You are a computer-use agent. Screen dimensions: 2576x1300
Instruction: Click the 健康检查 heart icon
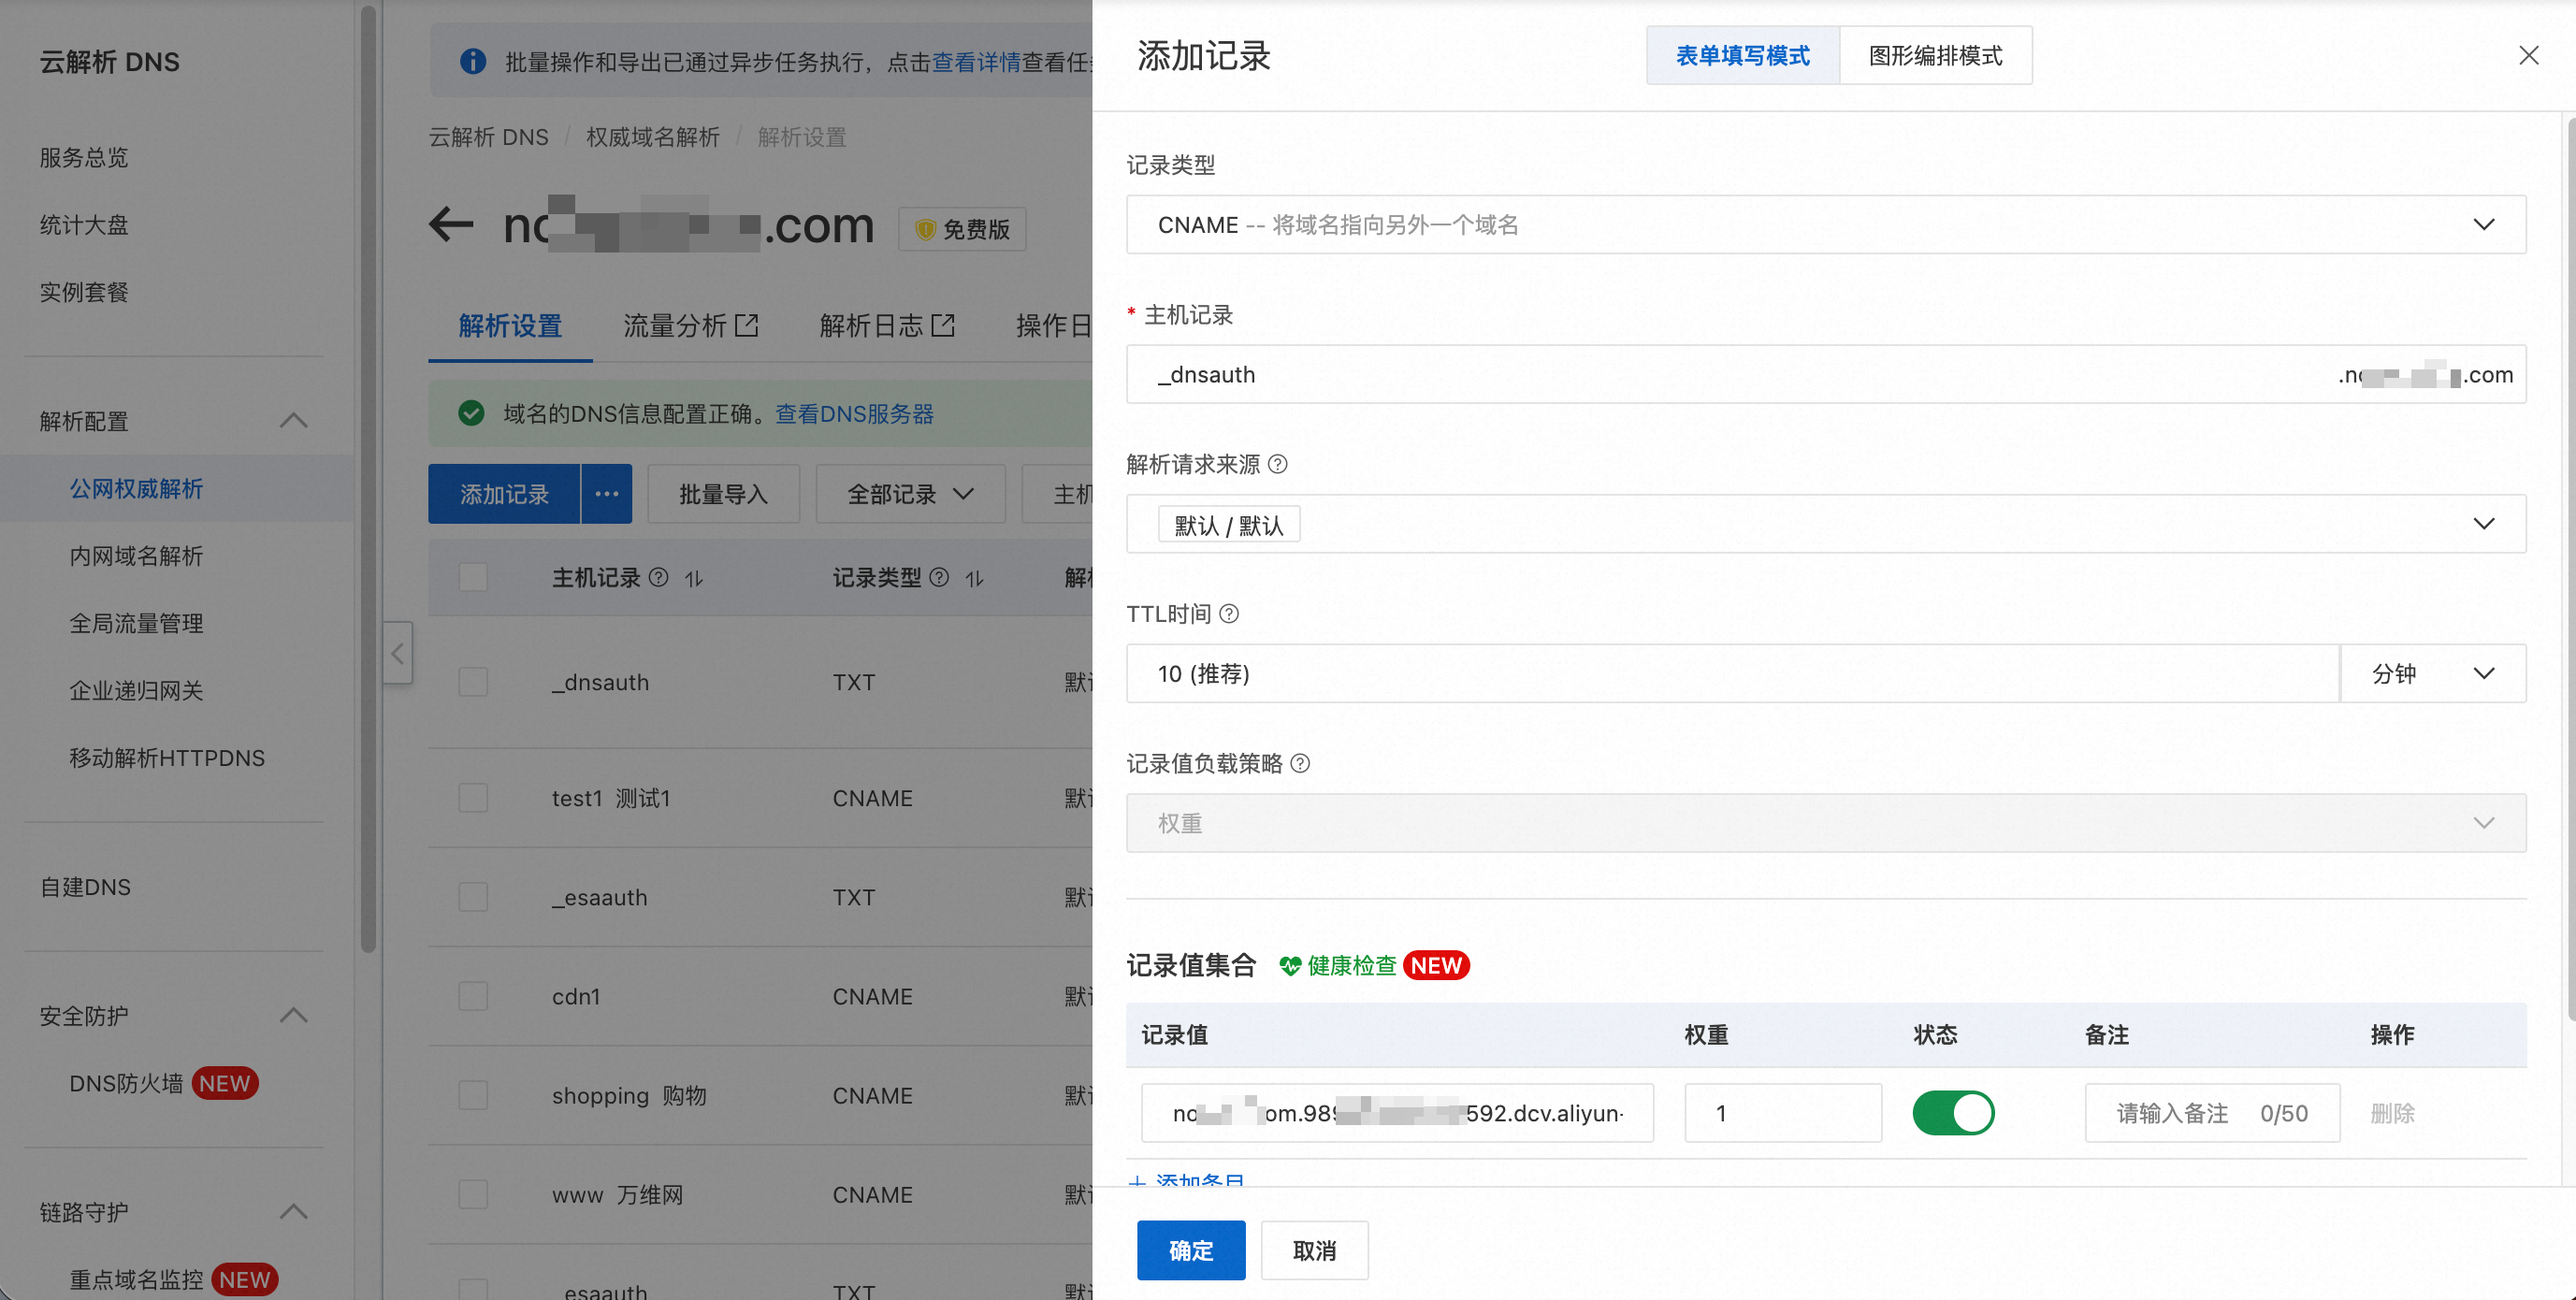1290,966
